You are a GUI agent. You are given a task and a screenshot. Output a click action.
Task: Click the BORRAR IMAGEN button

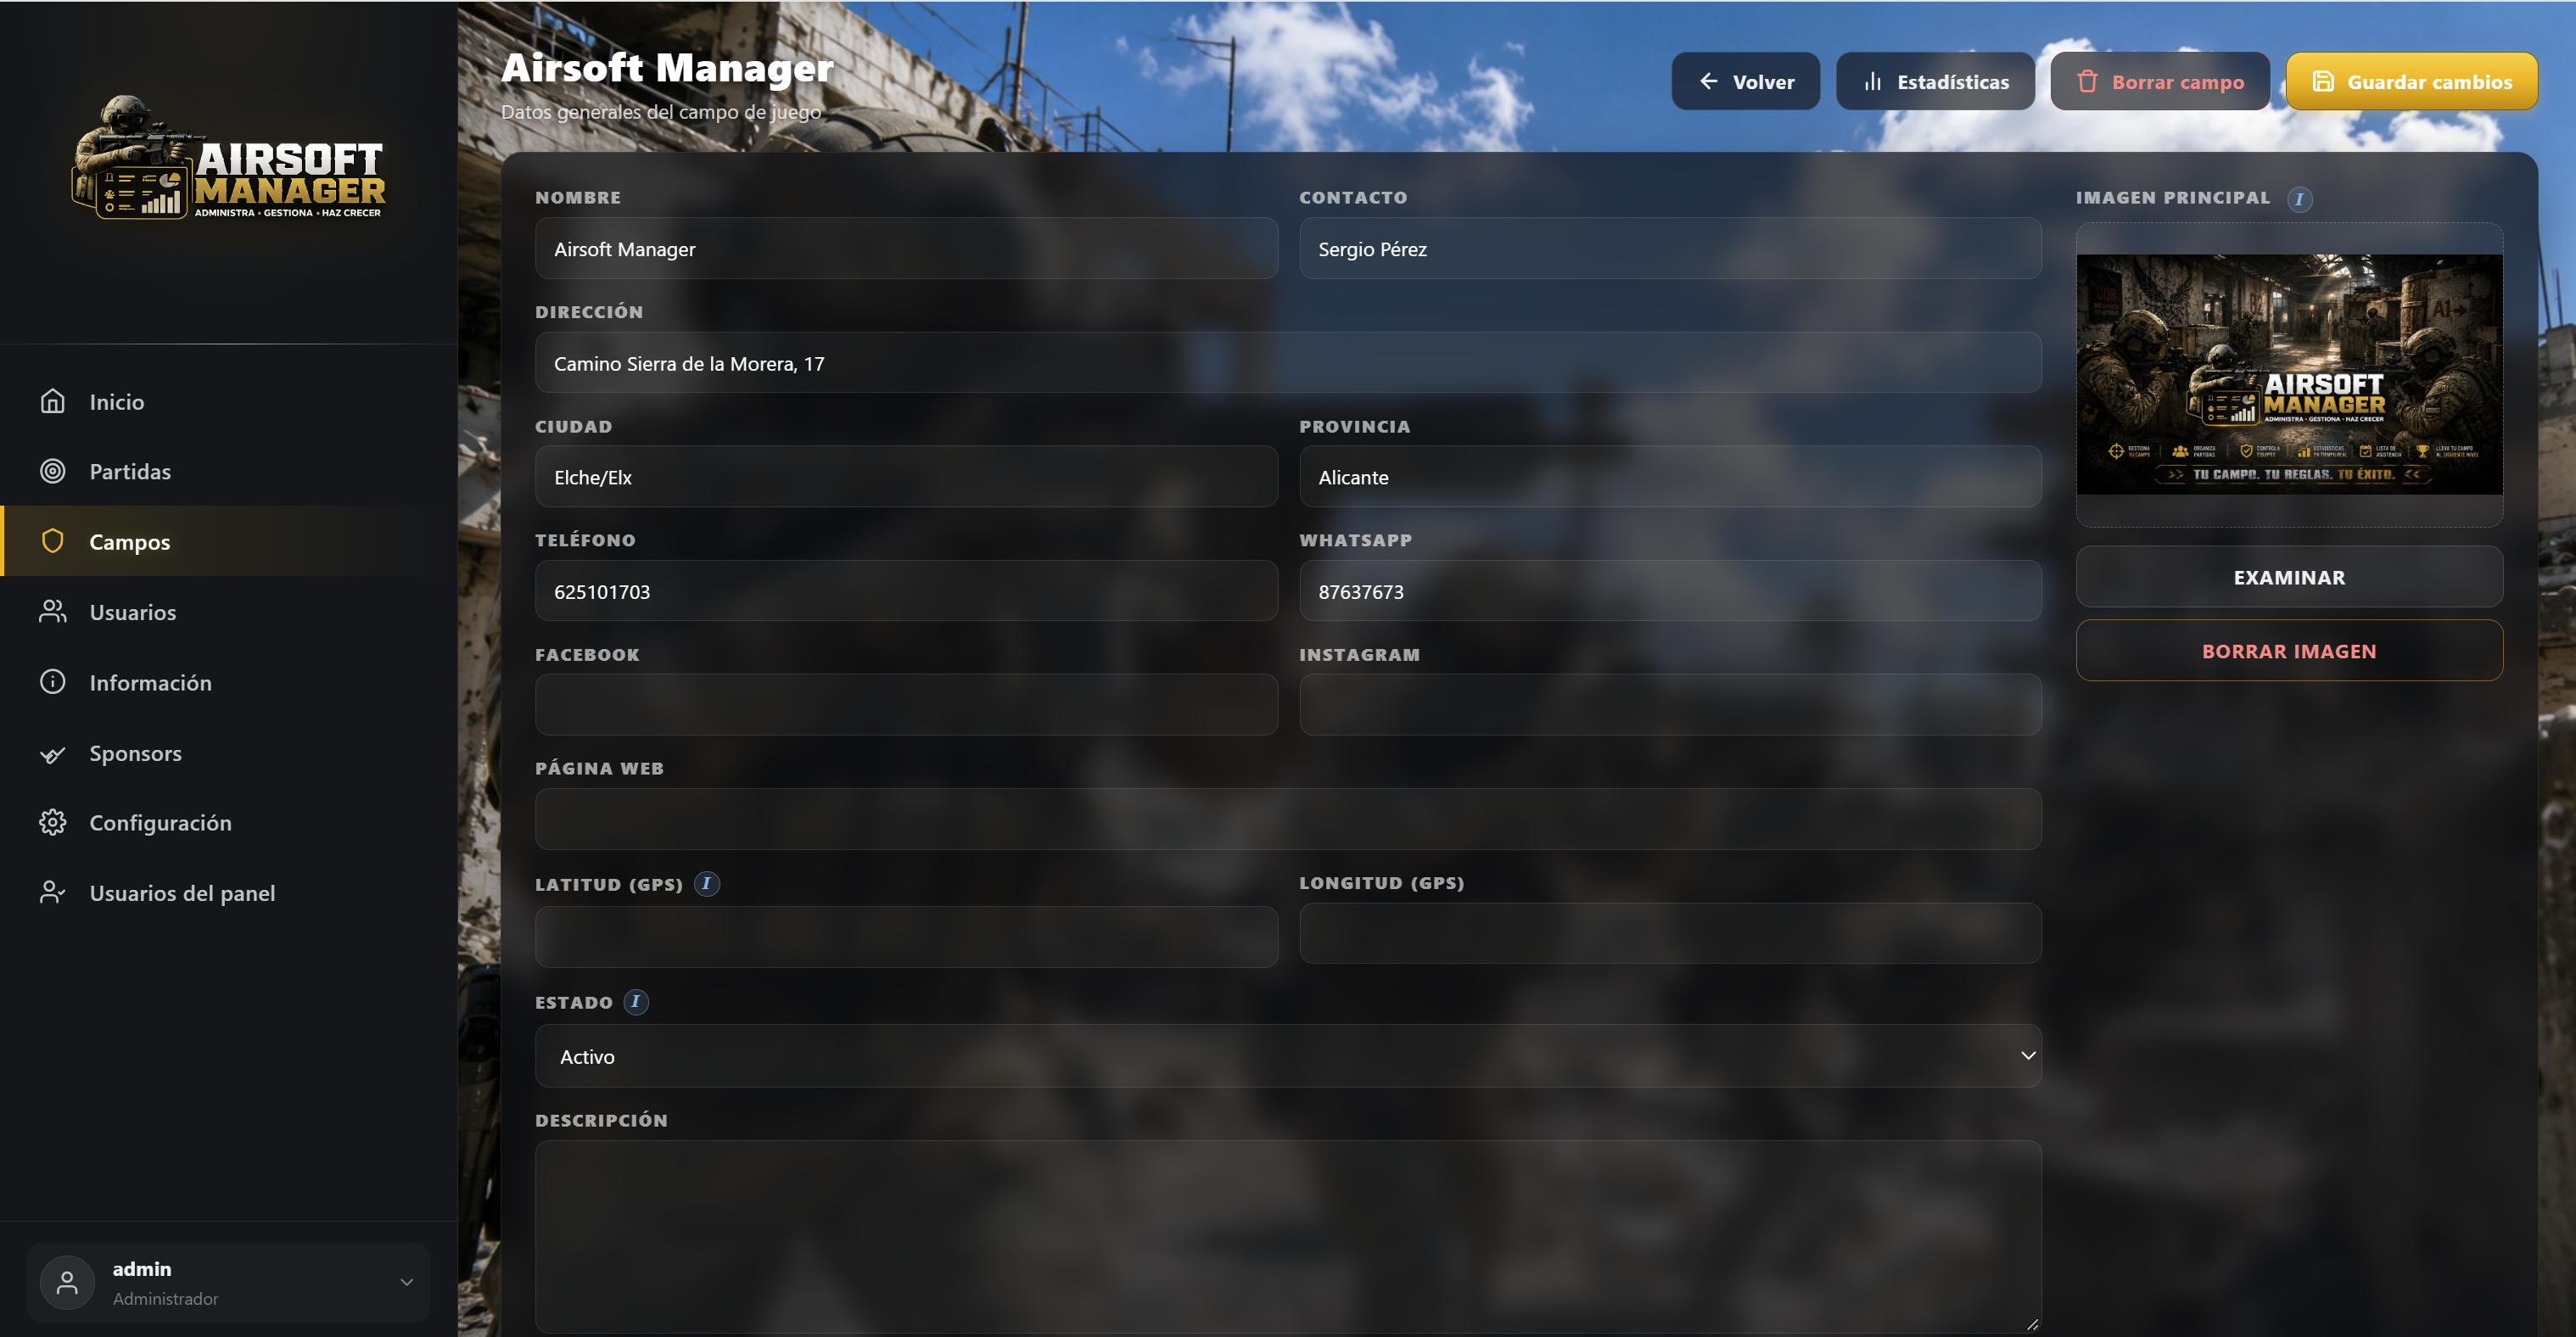(2289, 651)
